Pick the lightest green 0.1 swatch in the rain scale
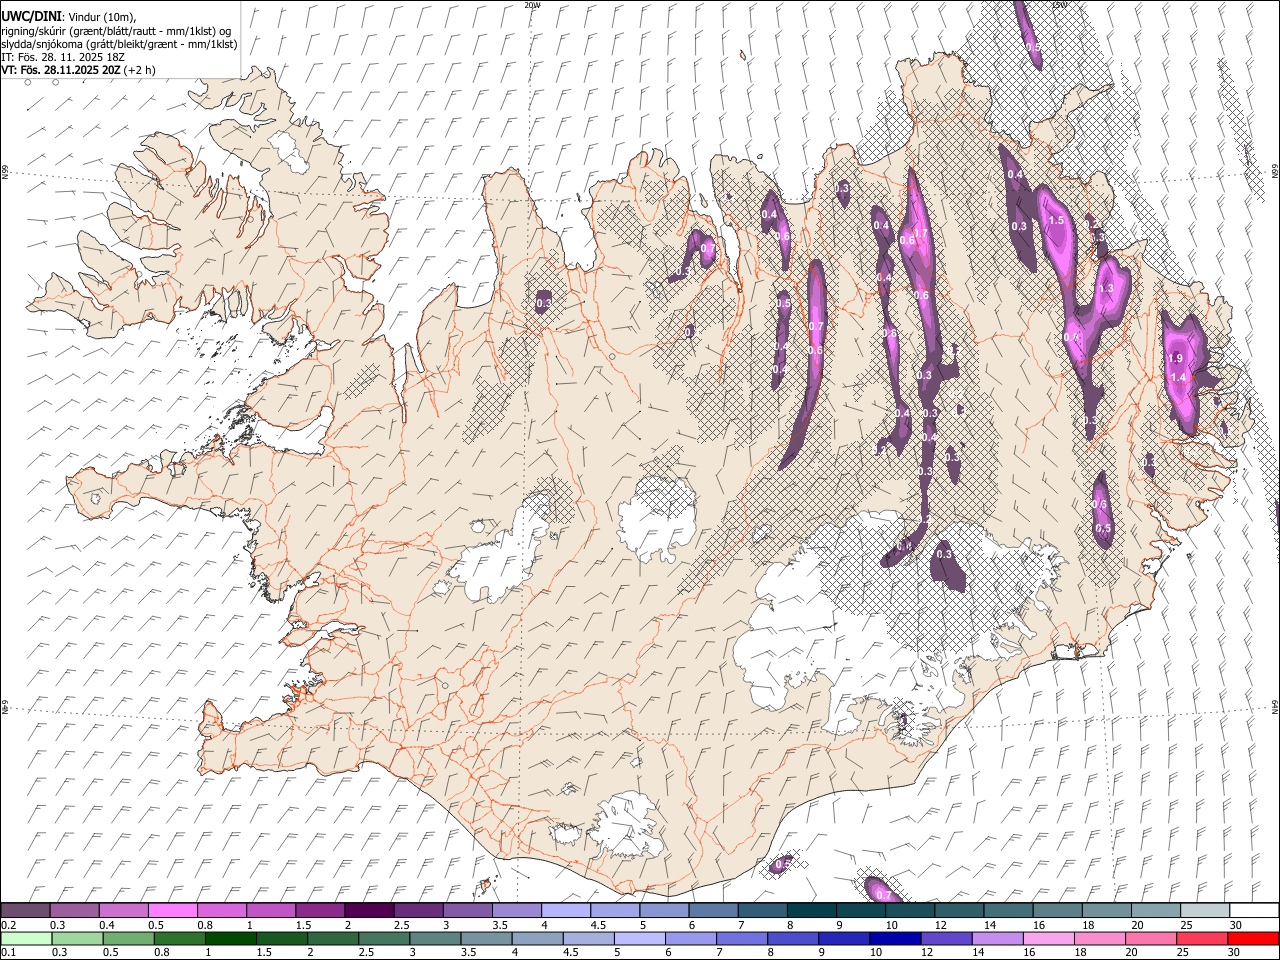The width and height of the screenshot is (1280, 960). (x=26, y=938)
